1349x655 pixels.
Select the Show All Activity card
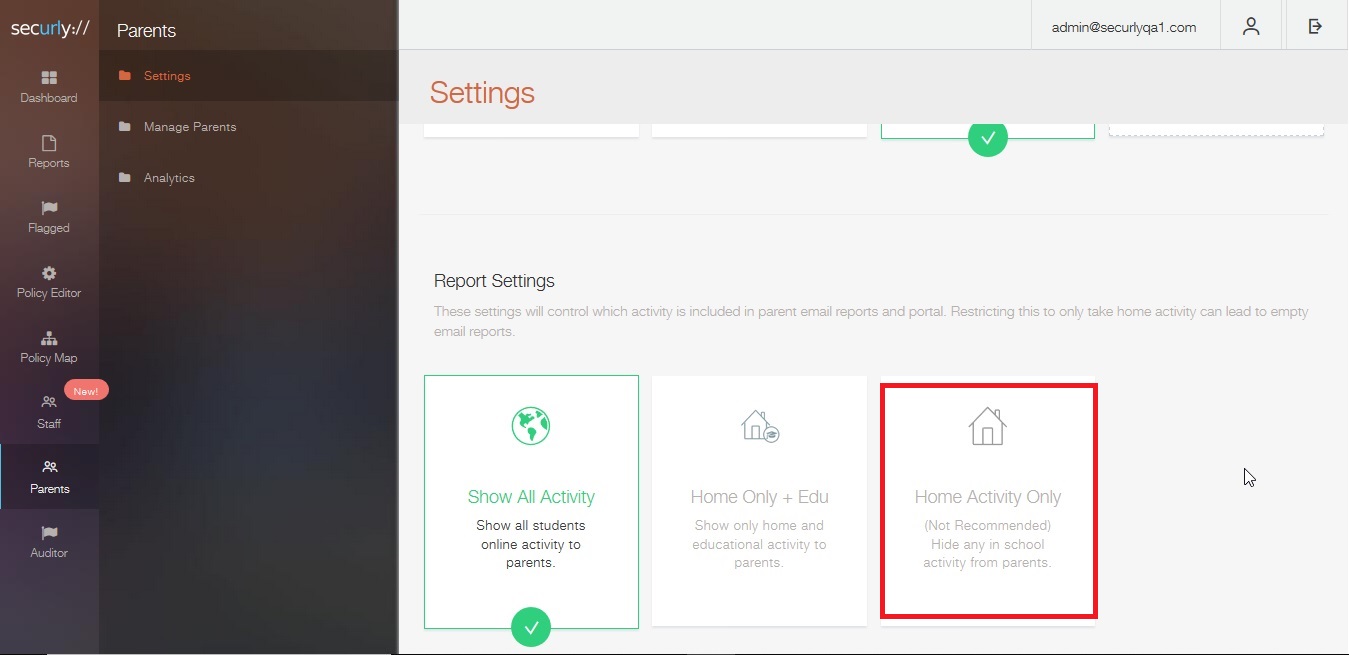pyautogui.click(x=531, y=502)
